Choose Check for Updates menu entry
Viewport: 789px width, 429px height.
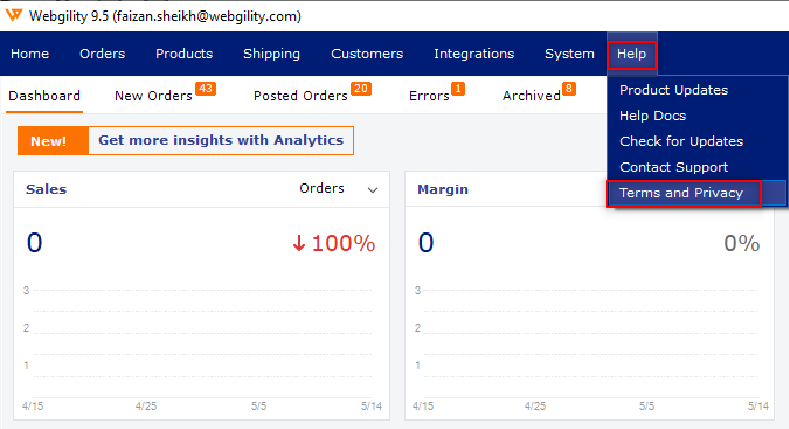(x=681, y=141)
